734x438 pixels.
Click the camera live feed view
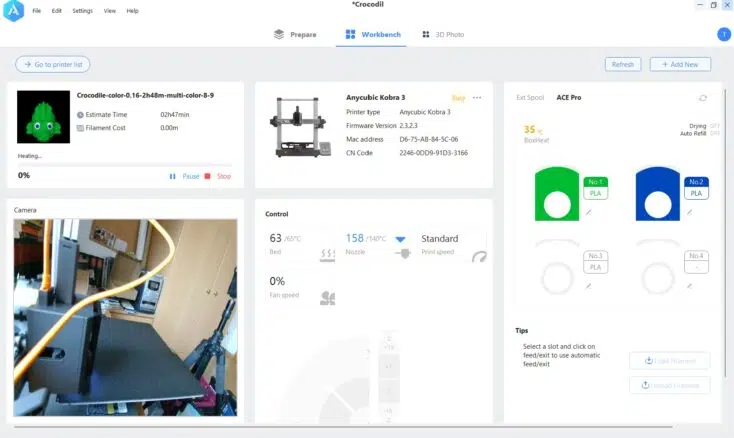[x=125, y=318]
